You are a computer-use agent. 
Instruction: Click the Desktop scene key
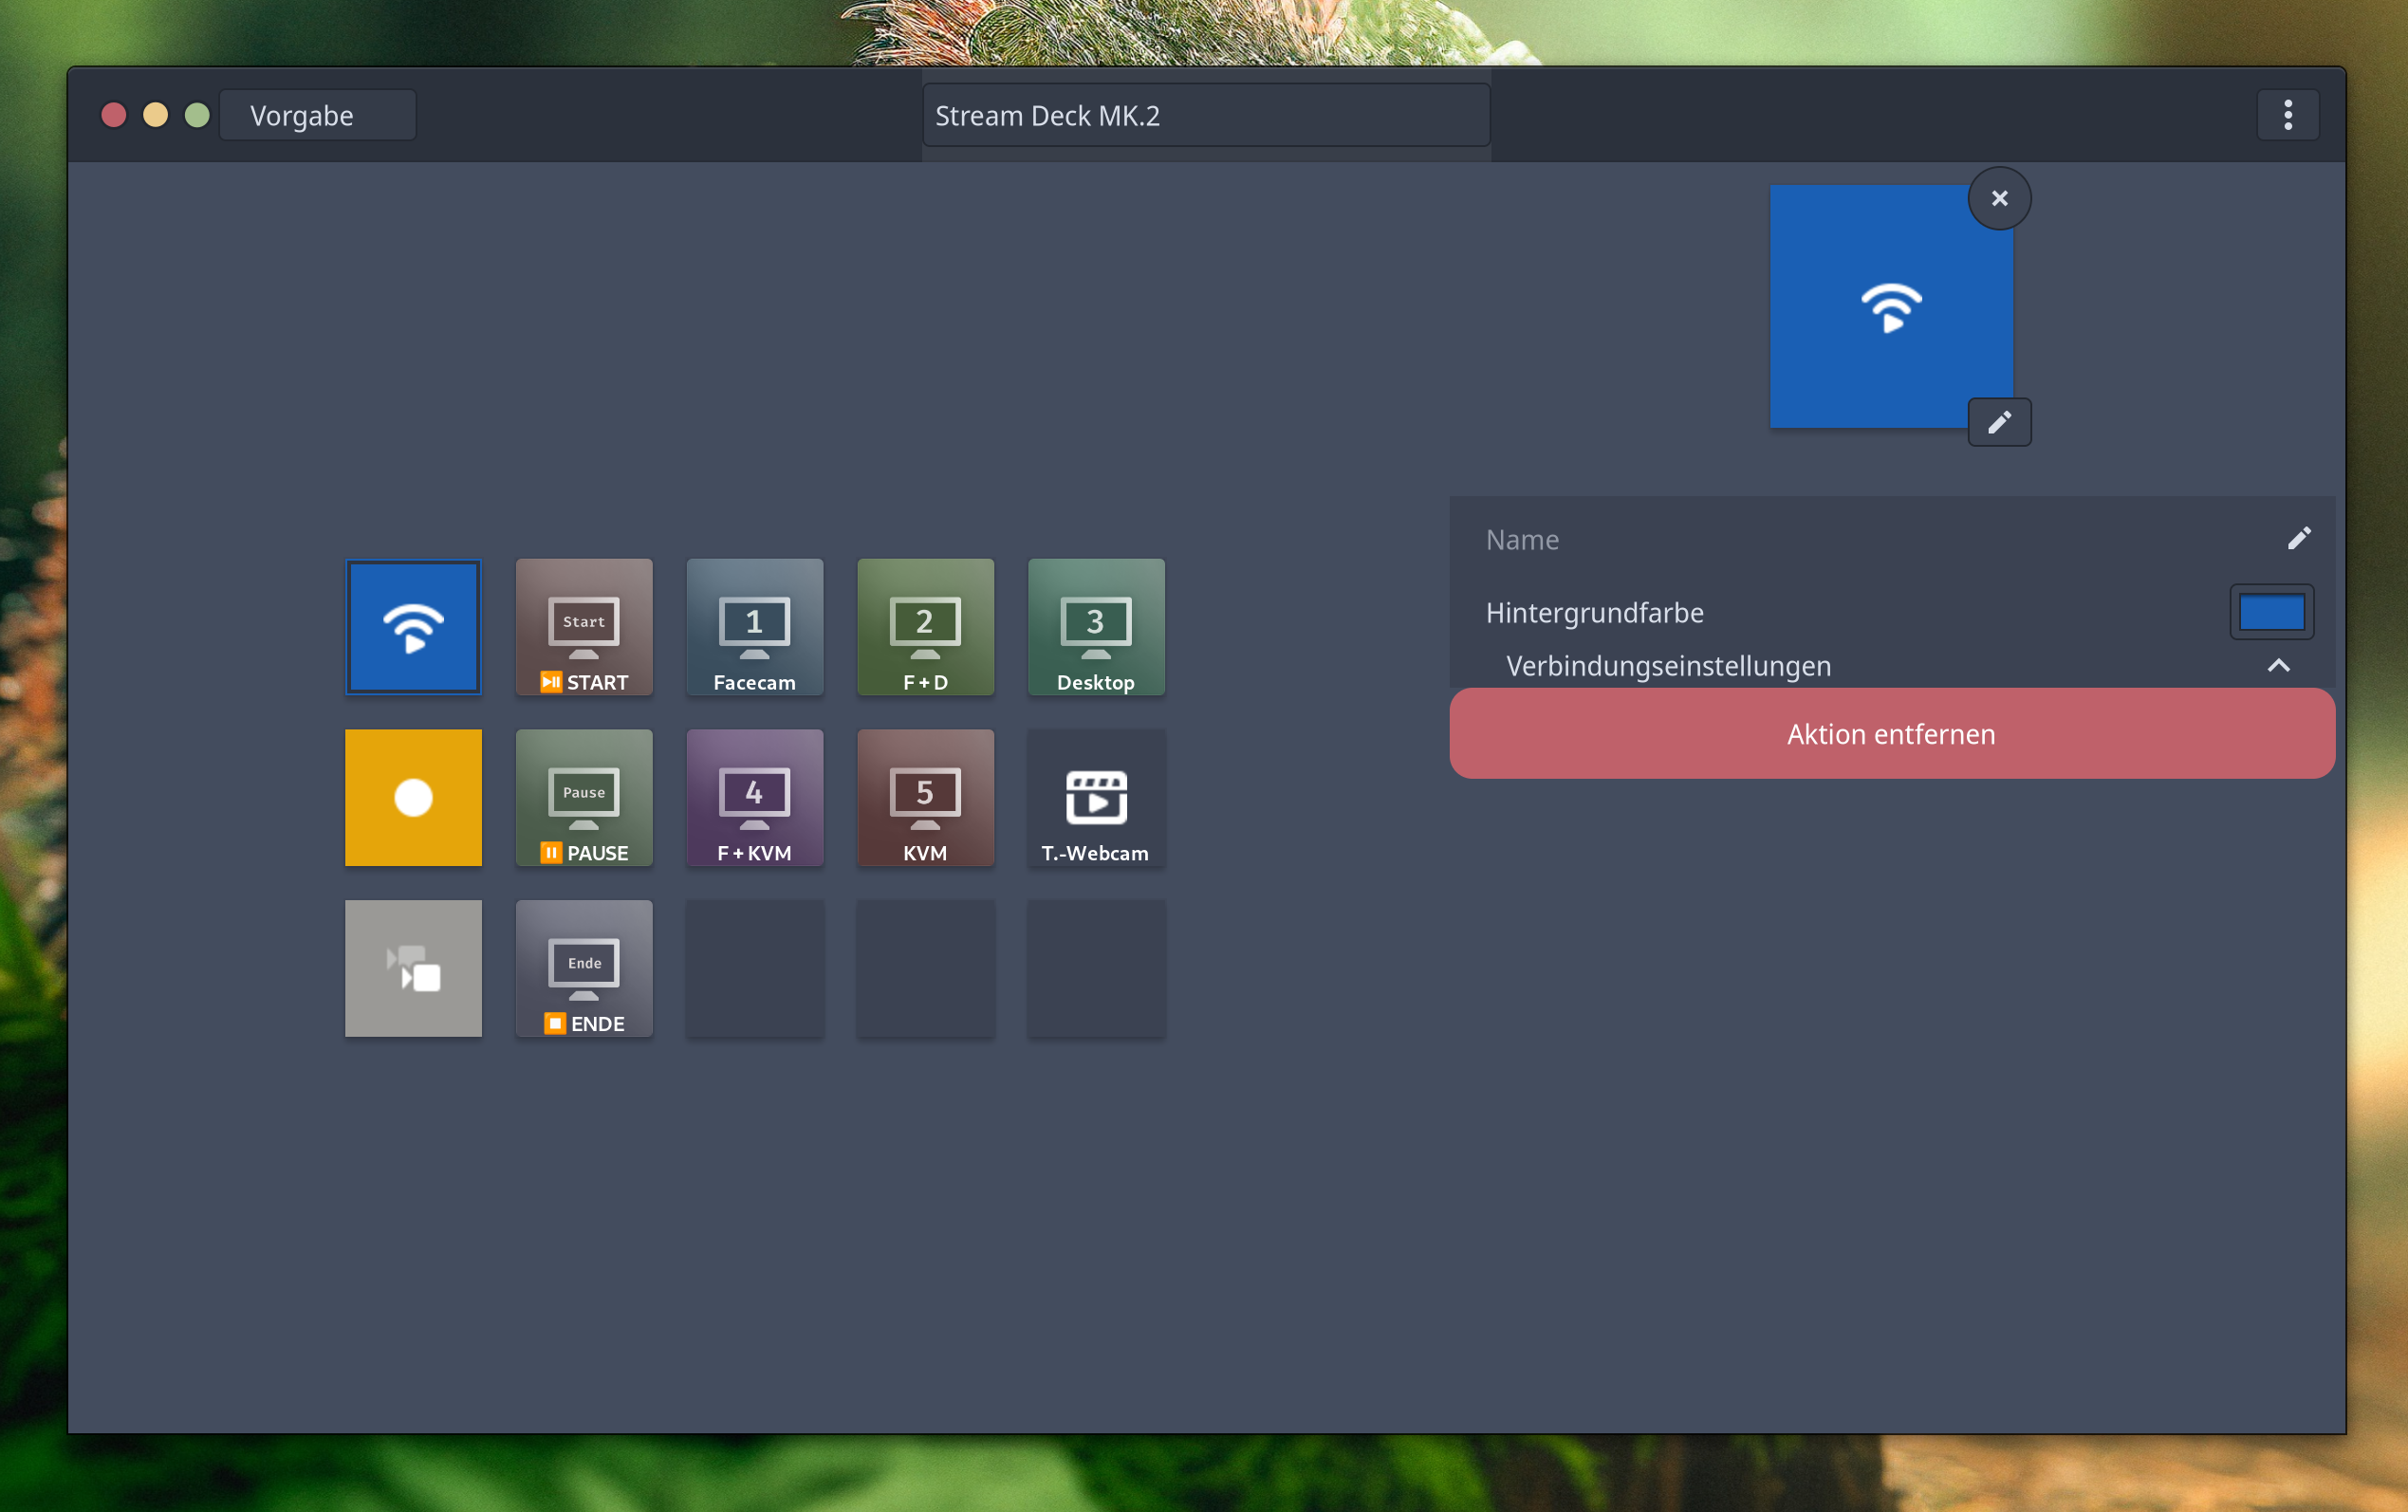tap(1096, 627)
